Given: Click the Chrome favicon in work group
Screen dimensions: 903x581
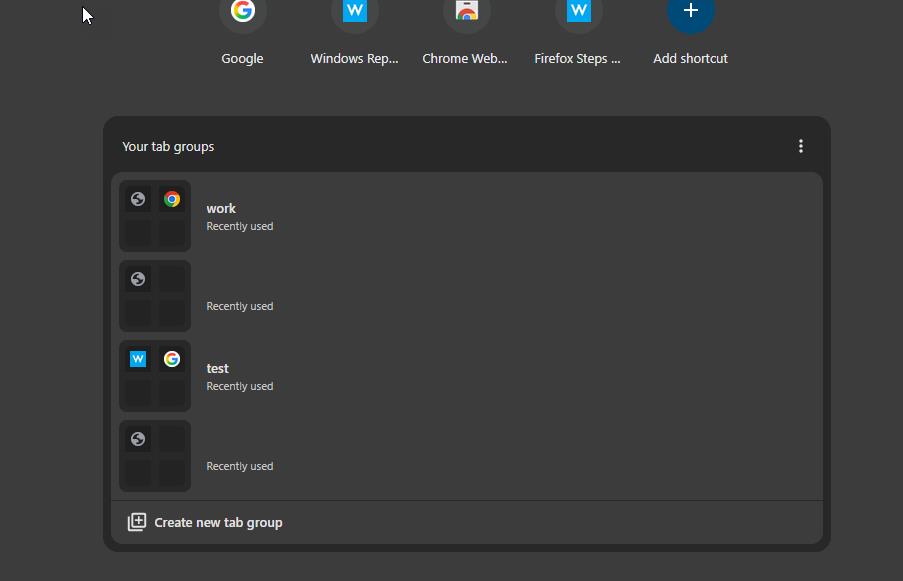Looking at the screenshot, I should (172, 199).
